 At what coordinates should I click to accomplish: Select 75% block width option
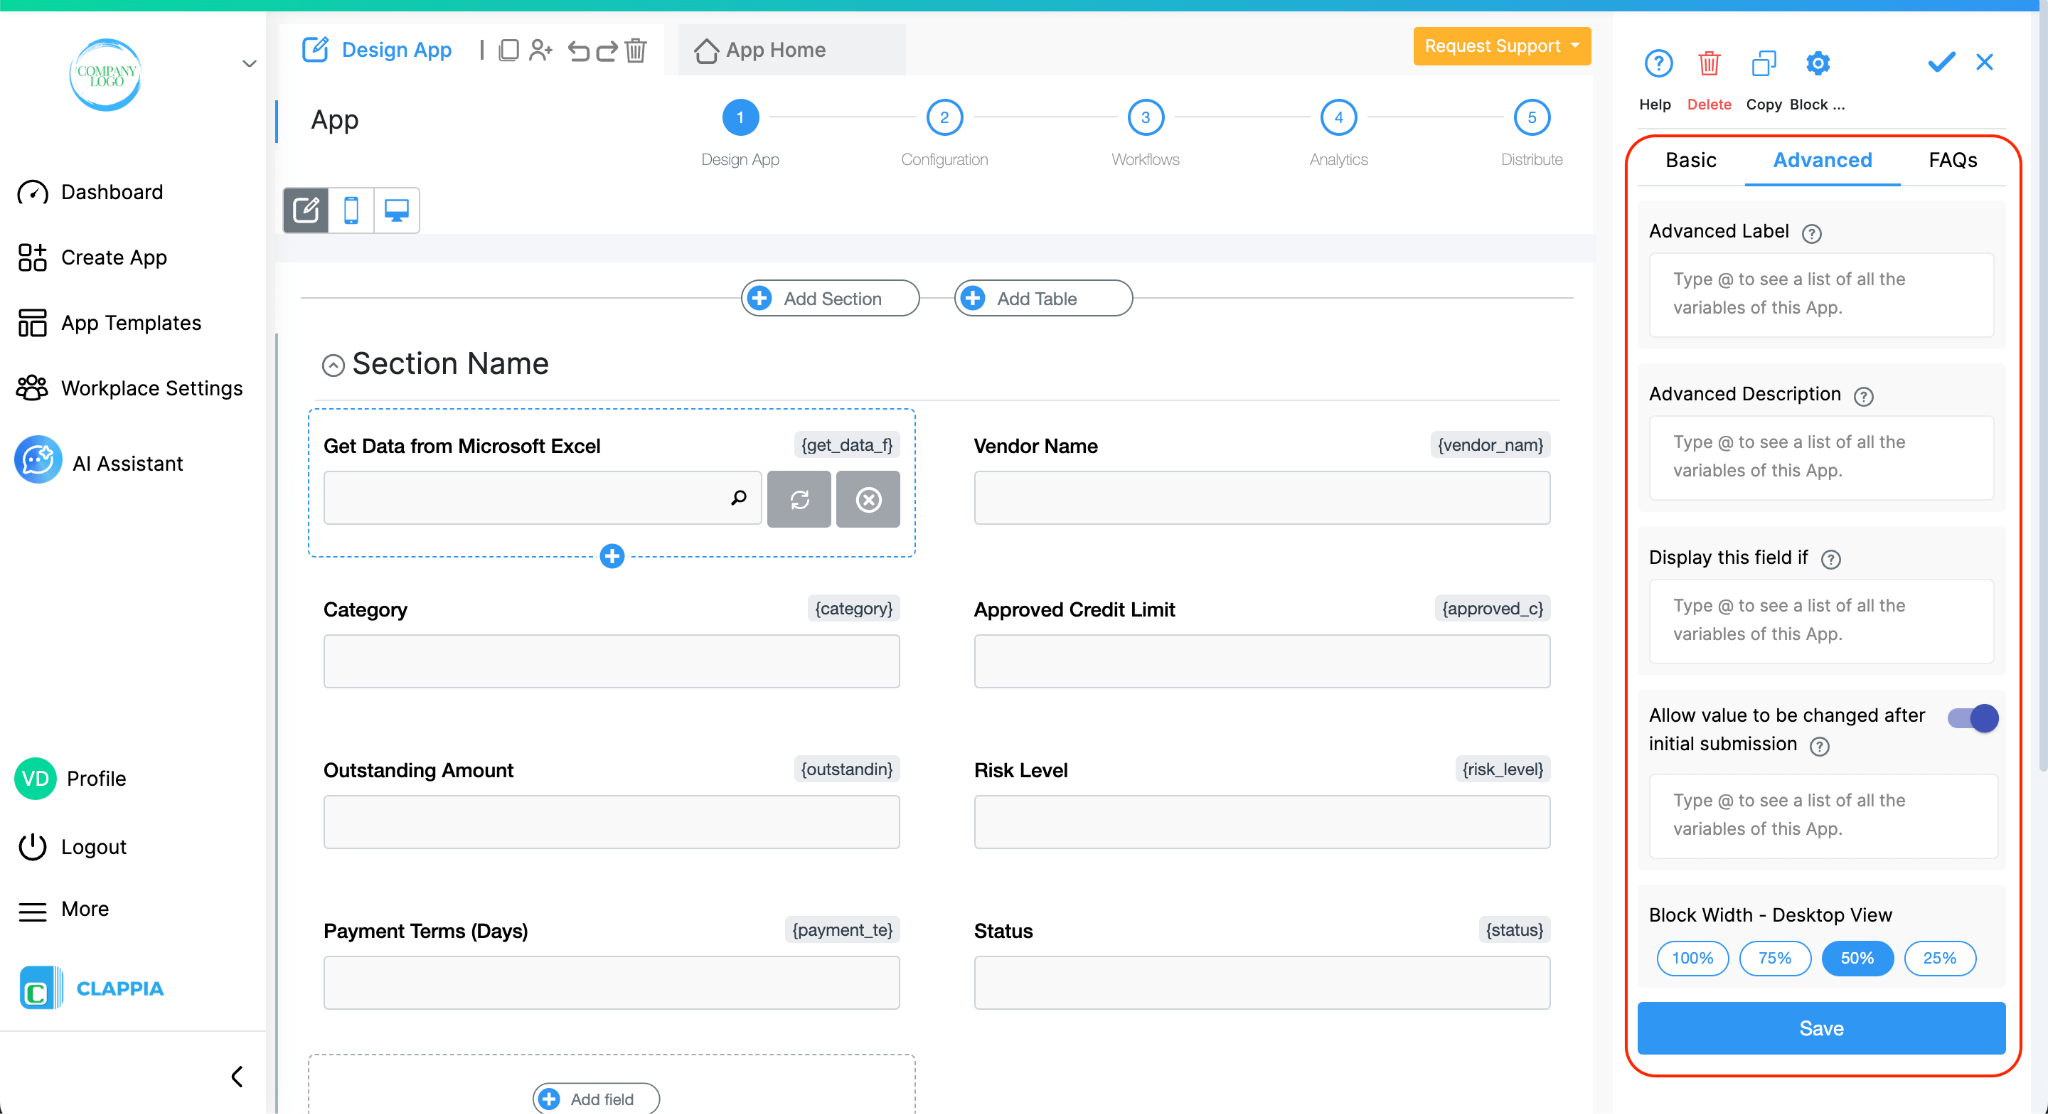click(1775, 958)
